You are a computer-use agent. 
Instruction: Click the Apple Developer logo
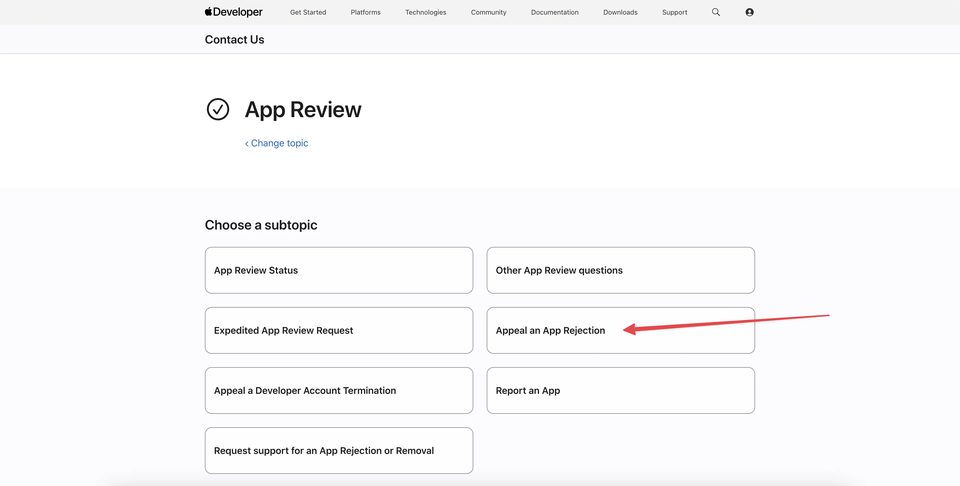point(234,12)
